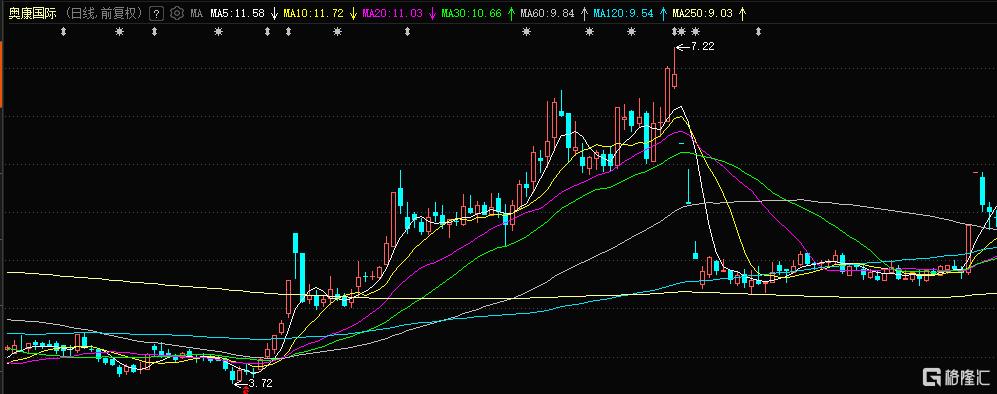
Task: Click the up arrow after MA250
Action: (742, 13)
